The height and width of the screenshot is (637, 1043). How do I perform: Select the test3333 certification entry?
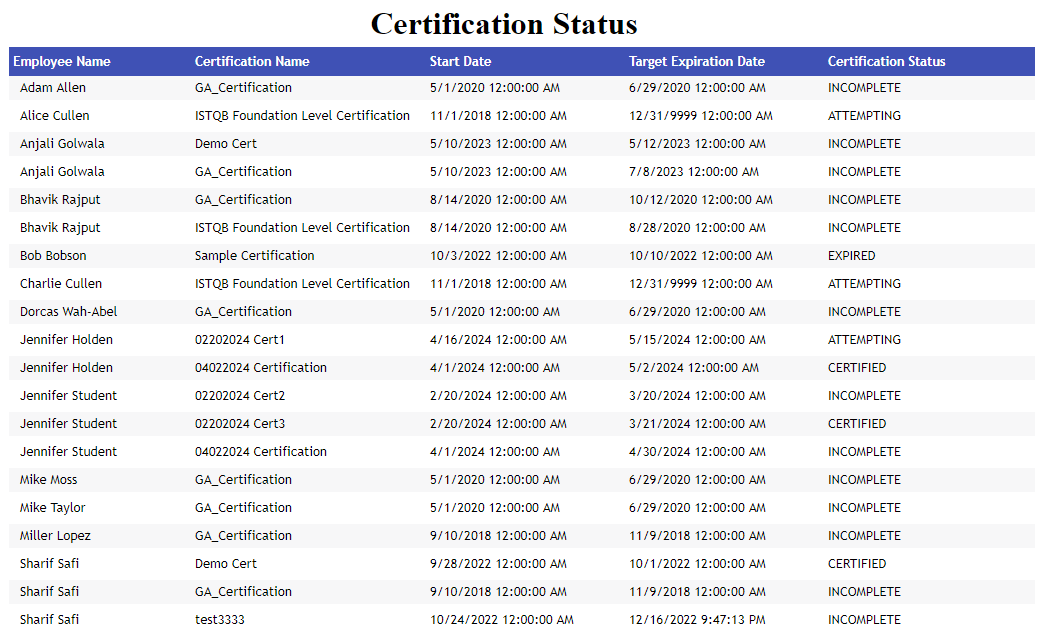click(220, 620)
